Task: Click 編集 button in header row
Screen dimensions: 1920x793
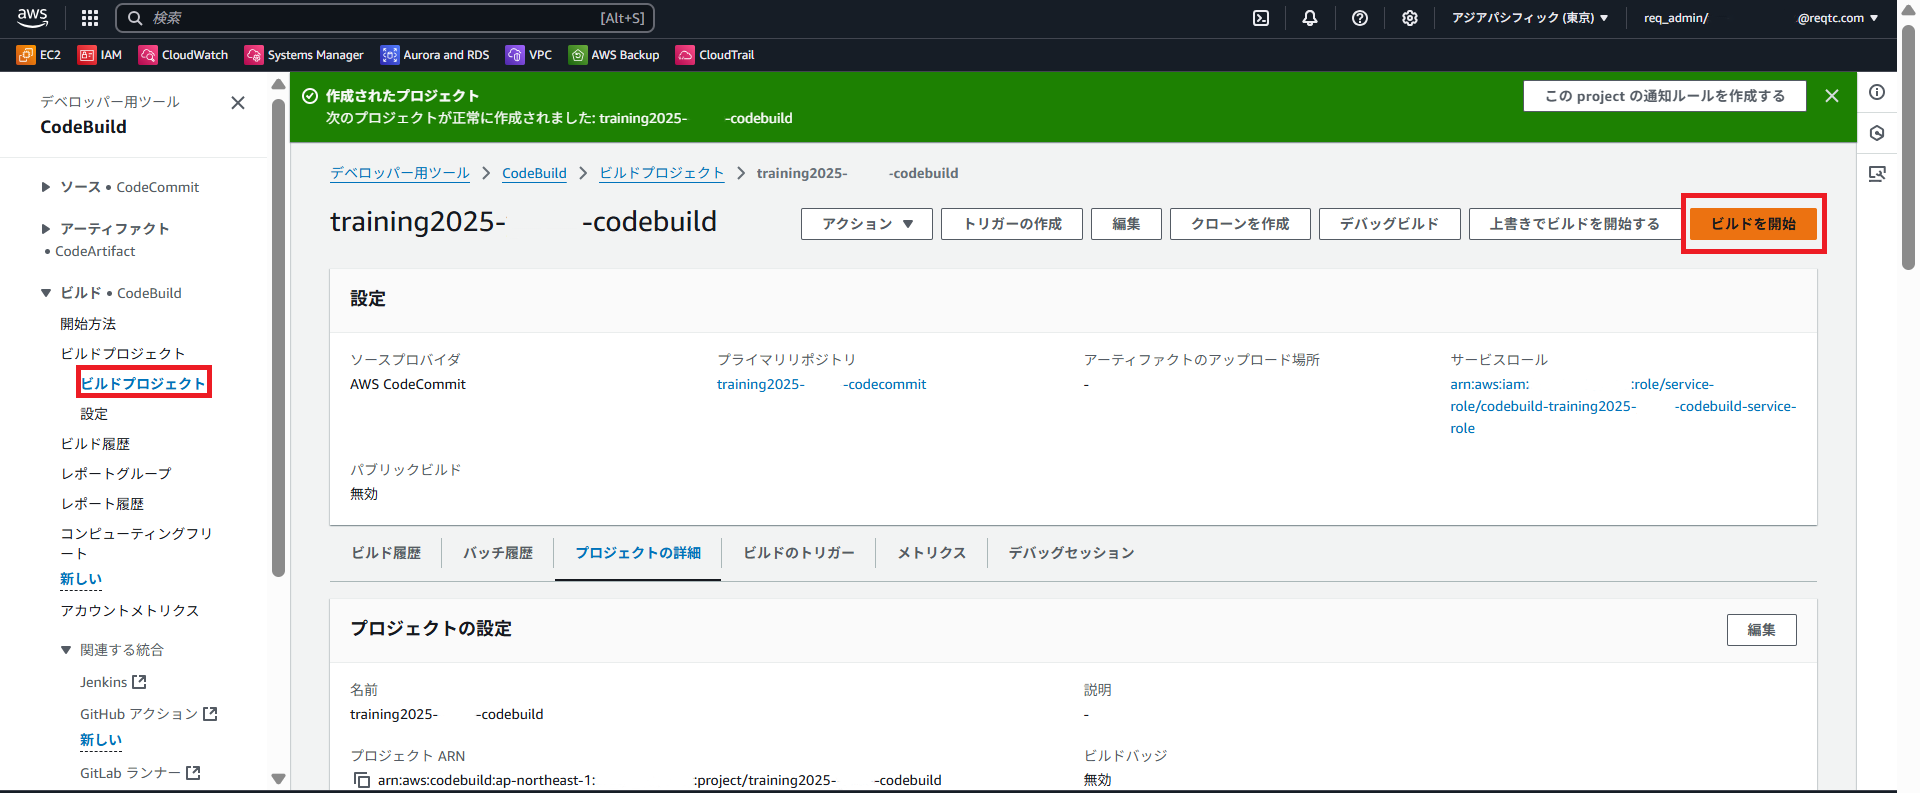Action: point(1126,224)
